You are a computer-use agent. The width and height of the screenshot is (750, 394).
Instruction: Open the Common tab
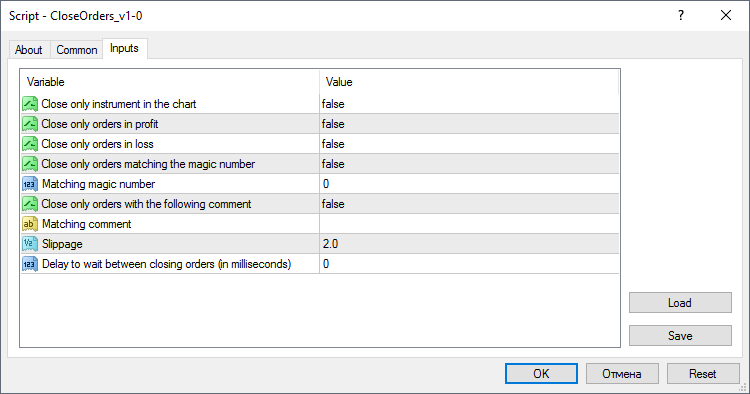coord(77,50)
